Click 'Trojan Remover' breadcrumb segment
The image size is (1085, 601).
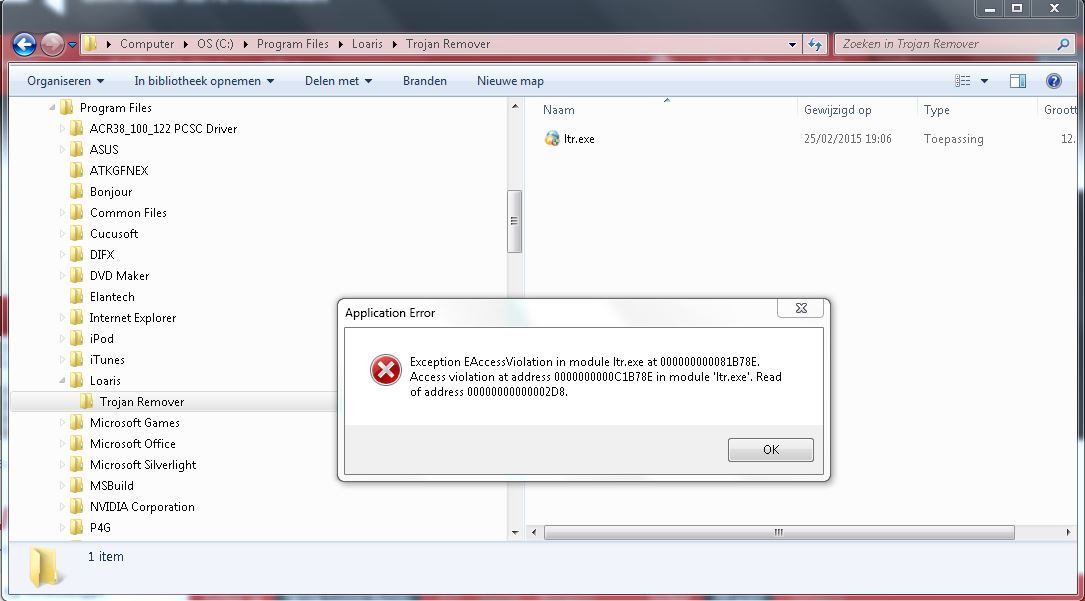pyautogui.click(x=448, y=44)
